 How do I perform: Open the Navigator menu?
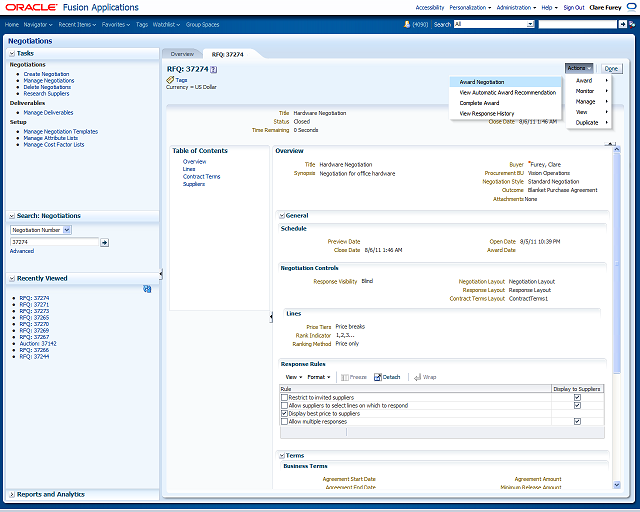point(38,24)
